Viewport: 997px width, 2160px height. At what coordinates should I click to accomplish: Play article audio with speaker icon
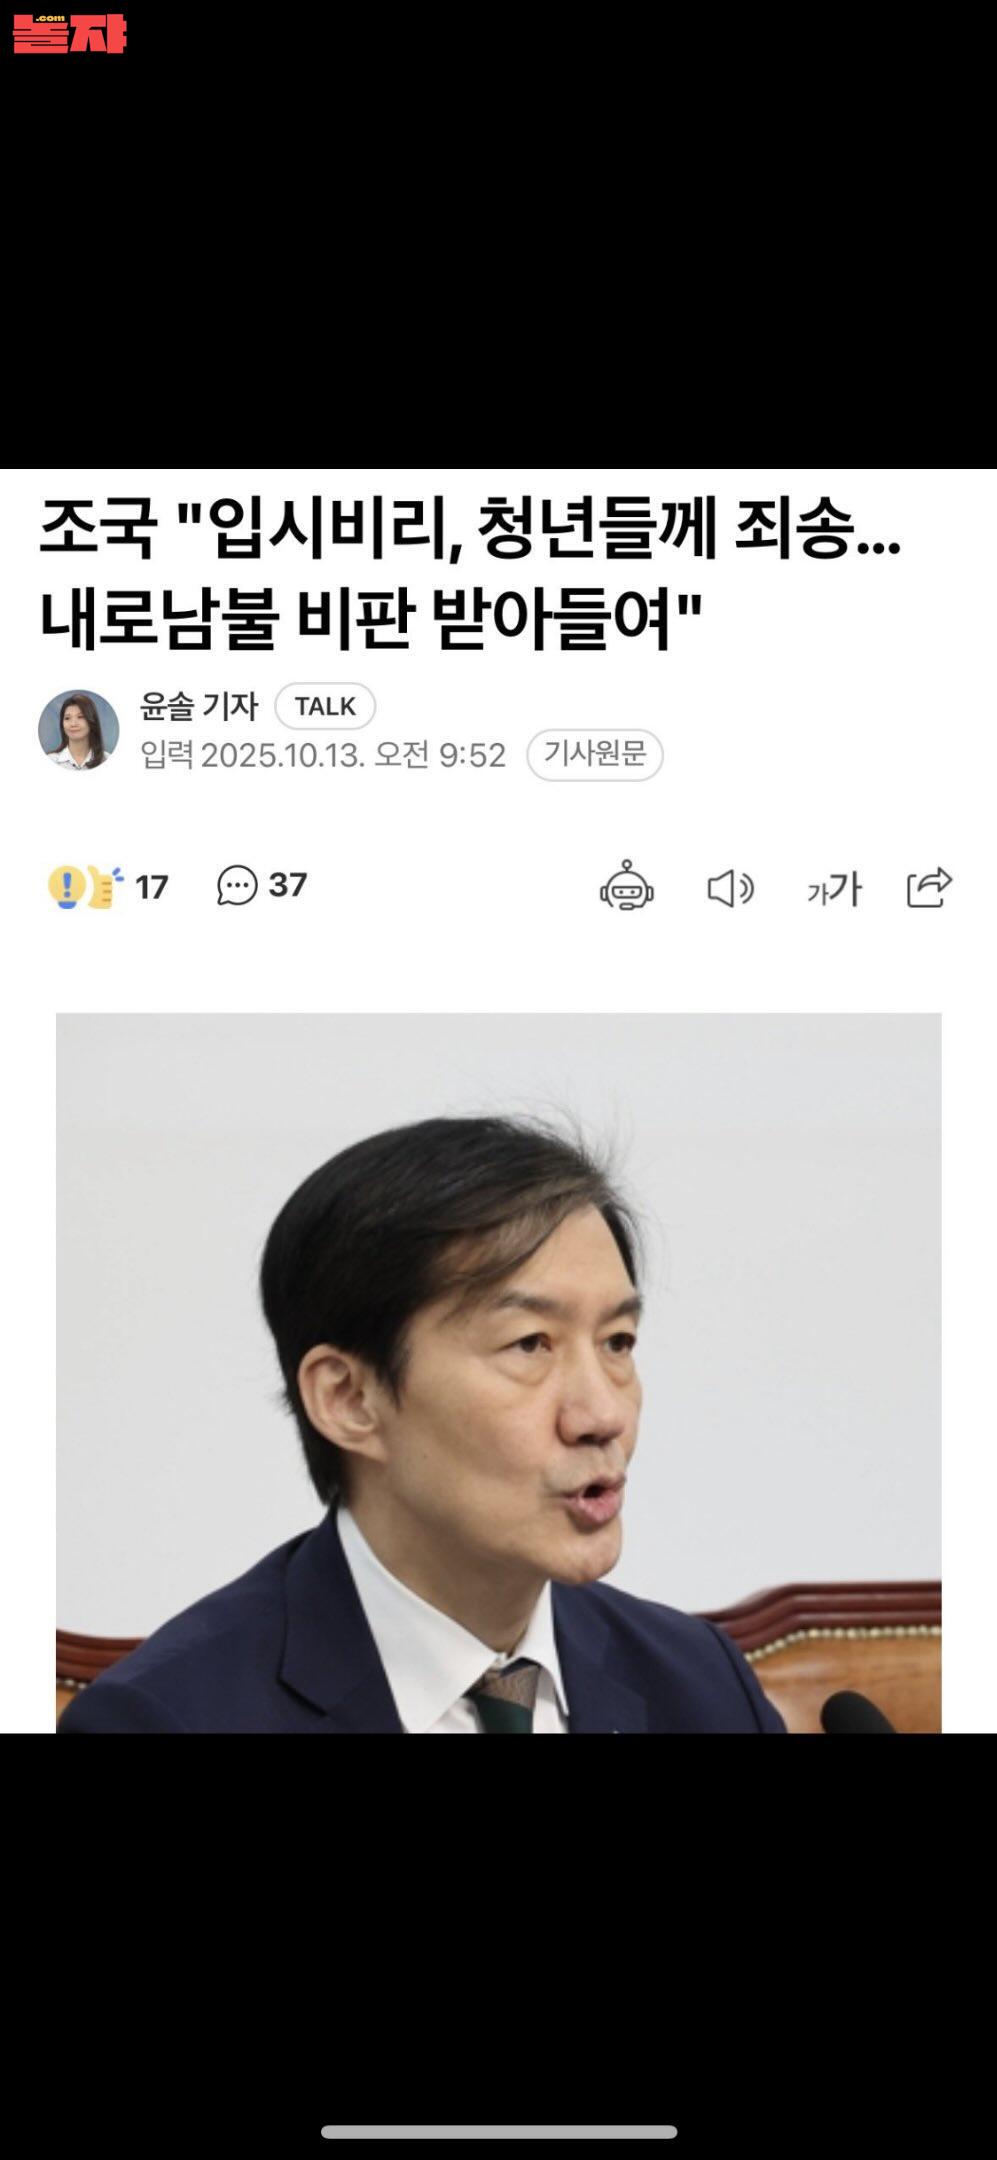(x=730, y=888)
